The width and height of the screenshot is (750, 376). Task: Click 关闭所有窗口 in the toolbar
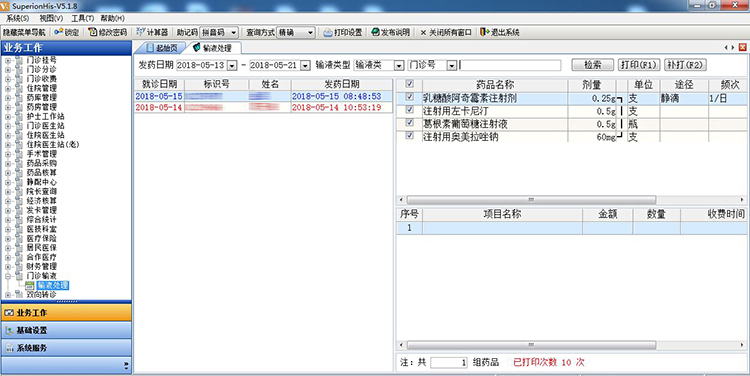click(x=446, y=33)
